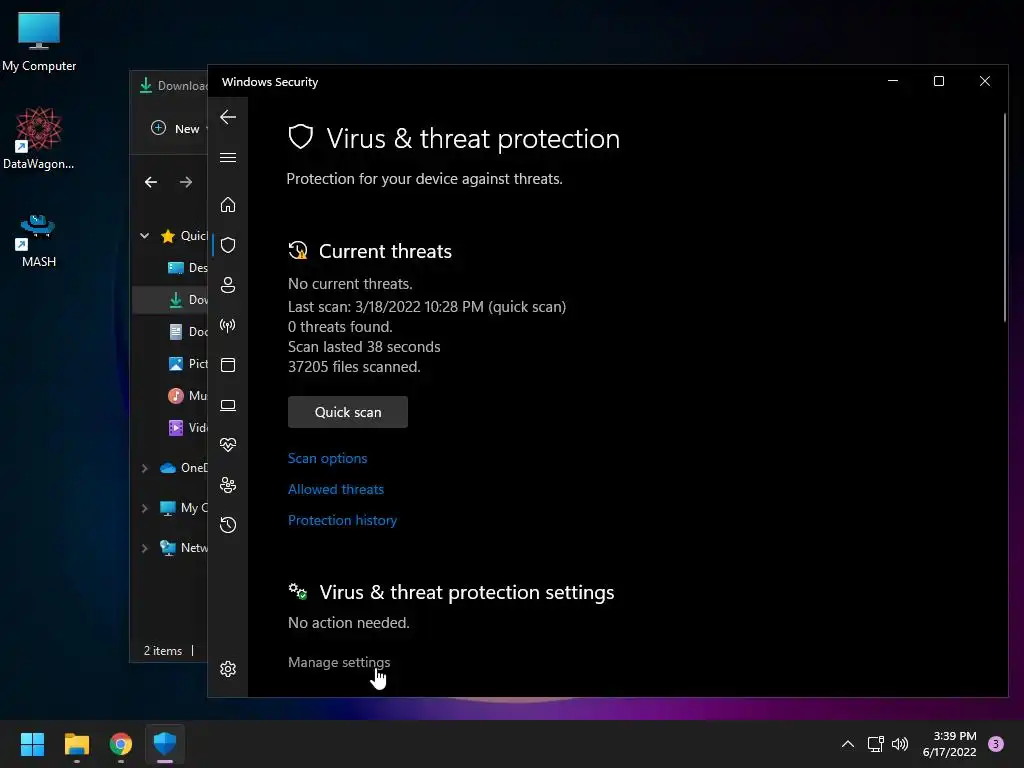The image size is (1024, 768).
Task: Open the Protection history link
Action: click(343, 520)
